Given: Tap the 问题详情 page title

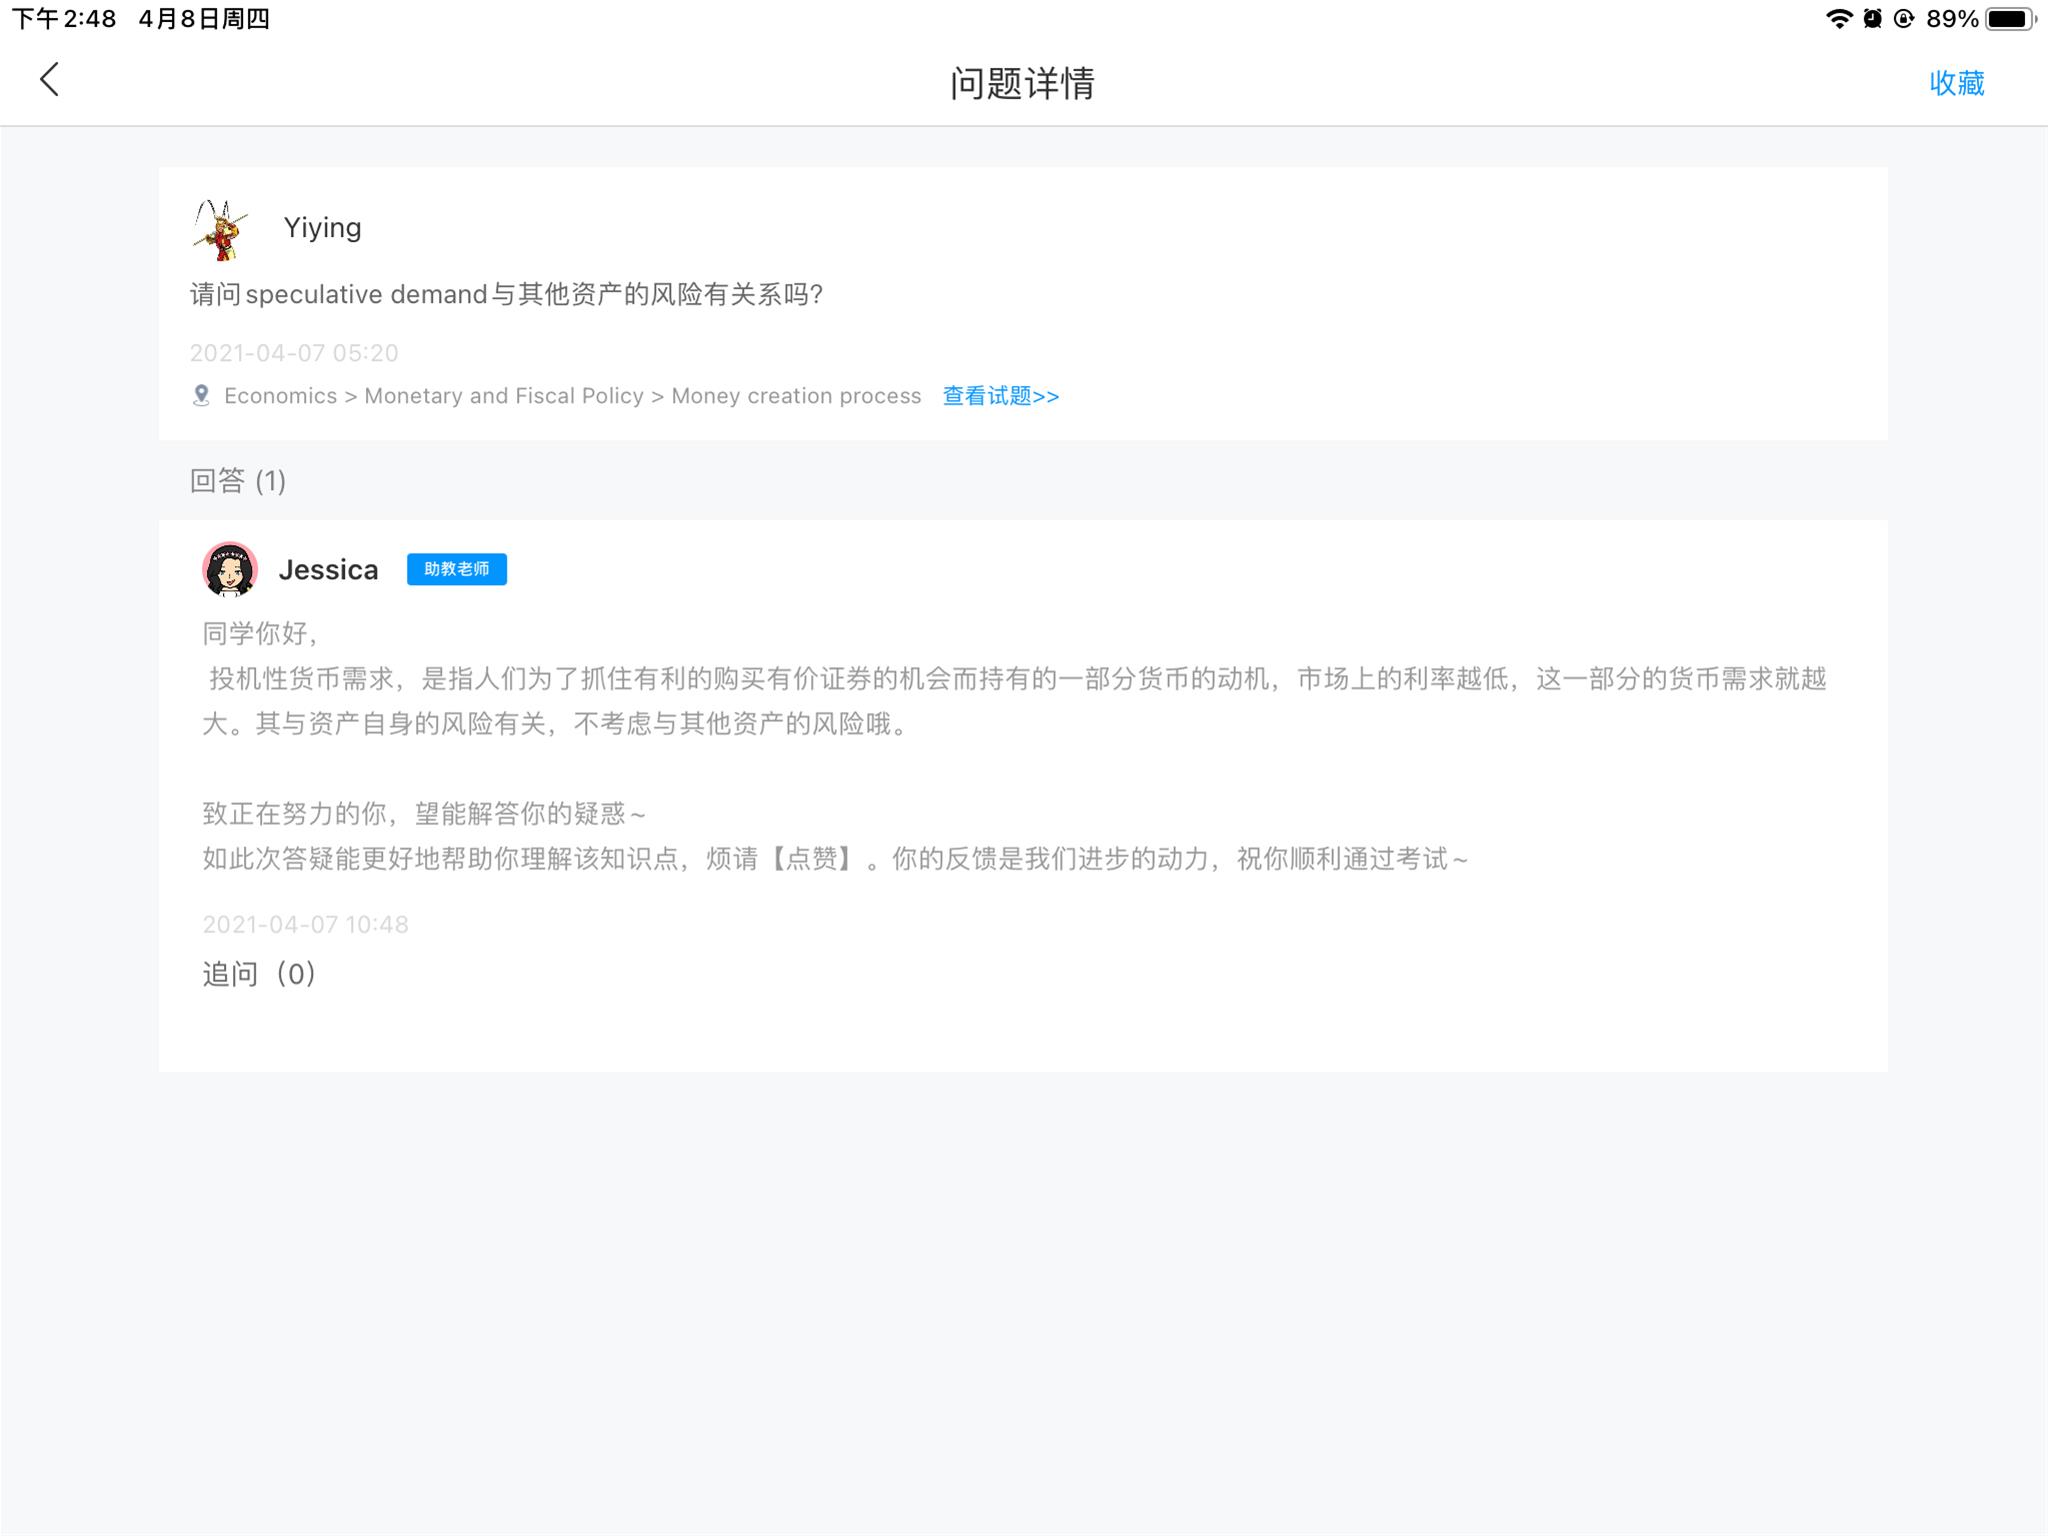Looking at the screenshot, I should (x=1022, y=83).
